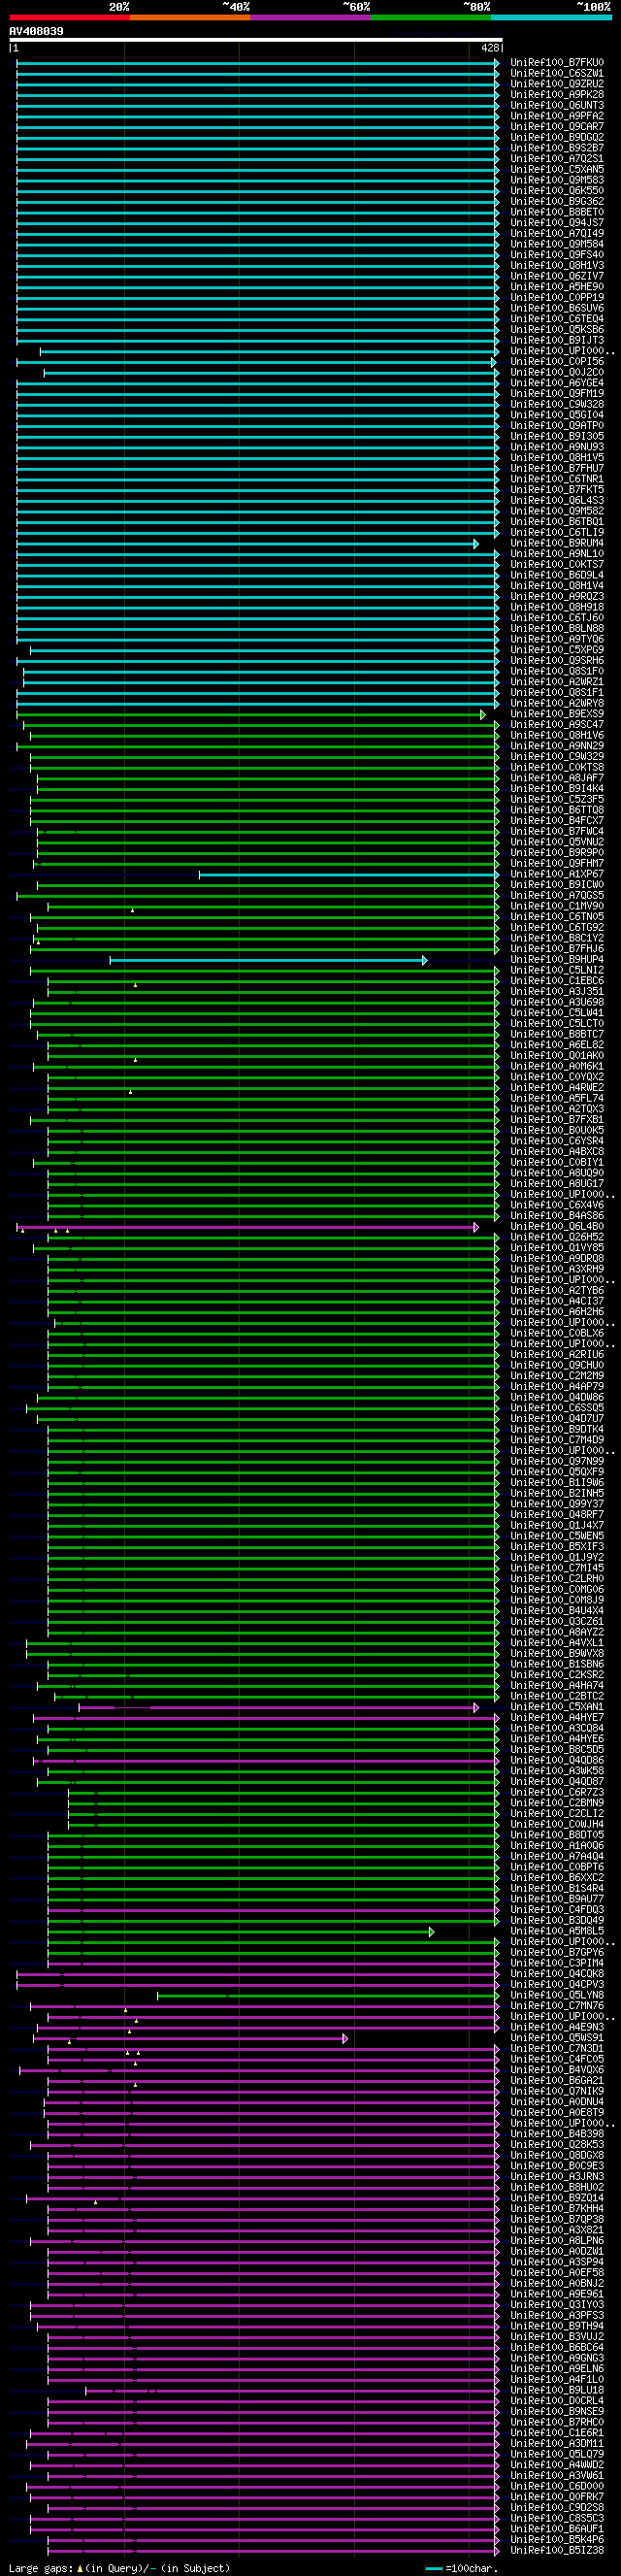
Task: Click the cyan 100% identity legend bar
Action: coord(552,17)
